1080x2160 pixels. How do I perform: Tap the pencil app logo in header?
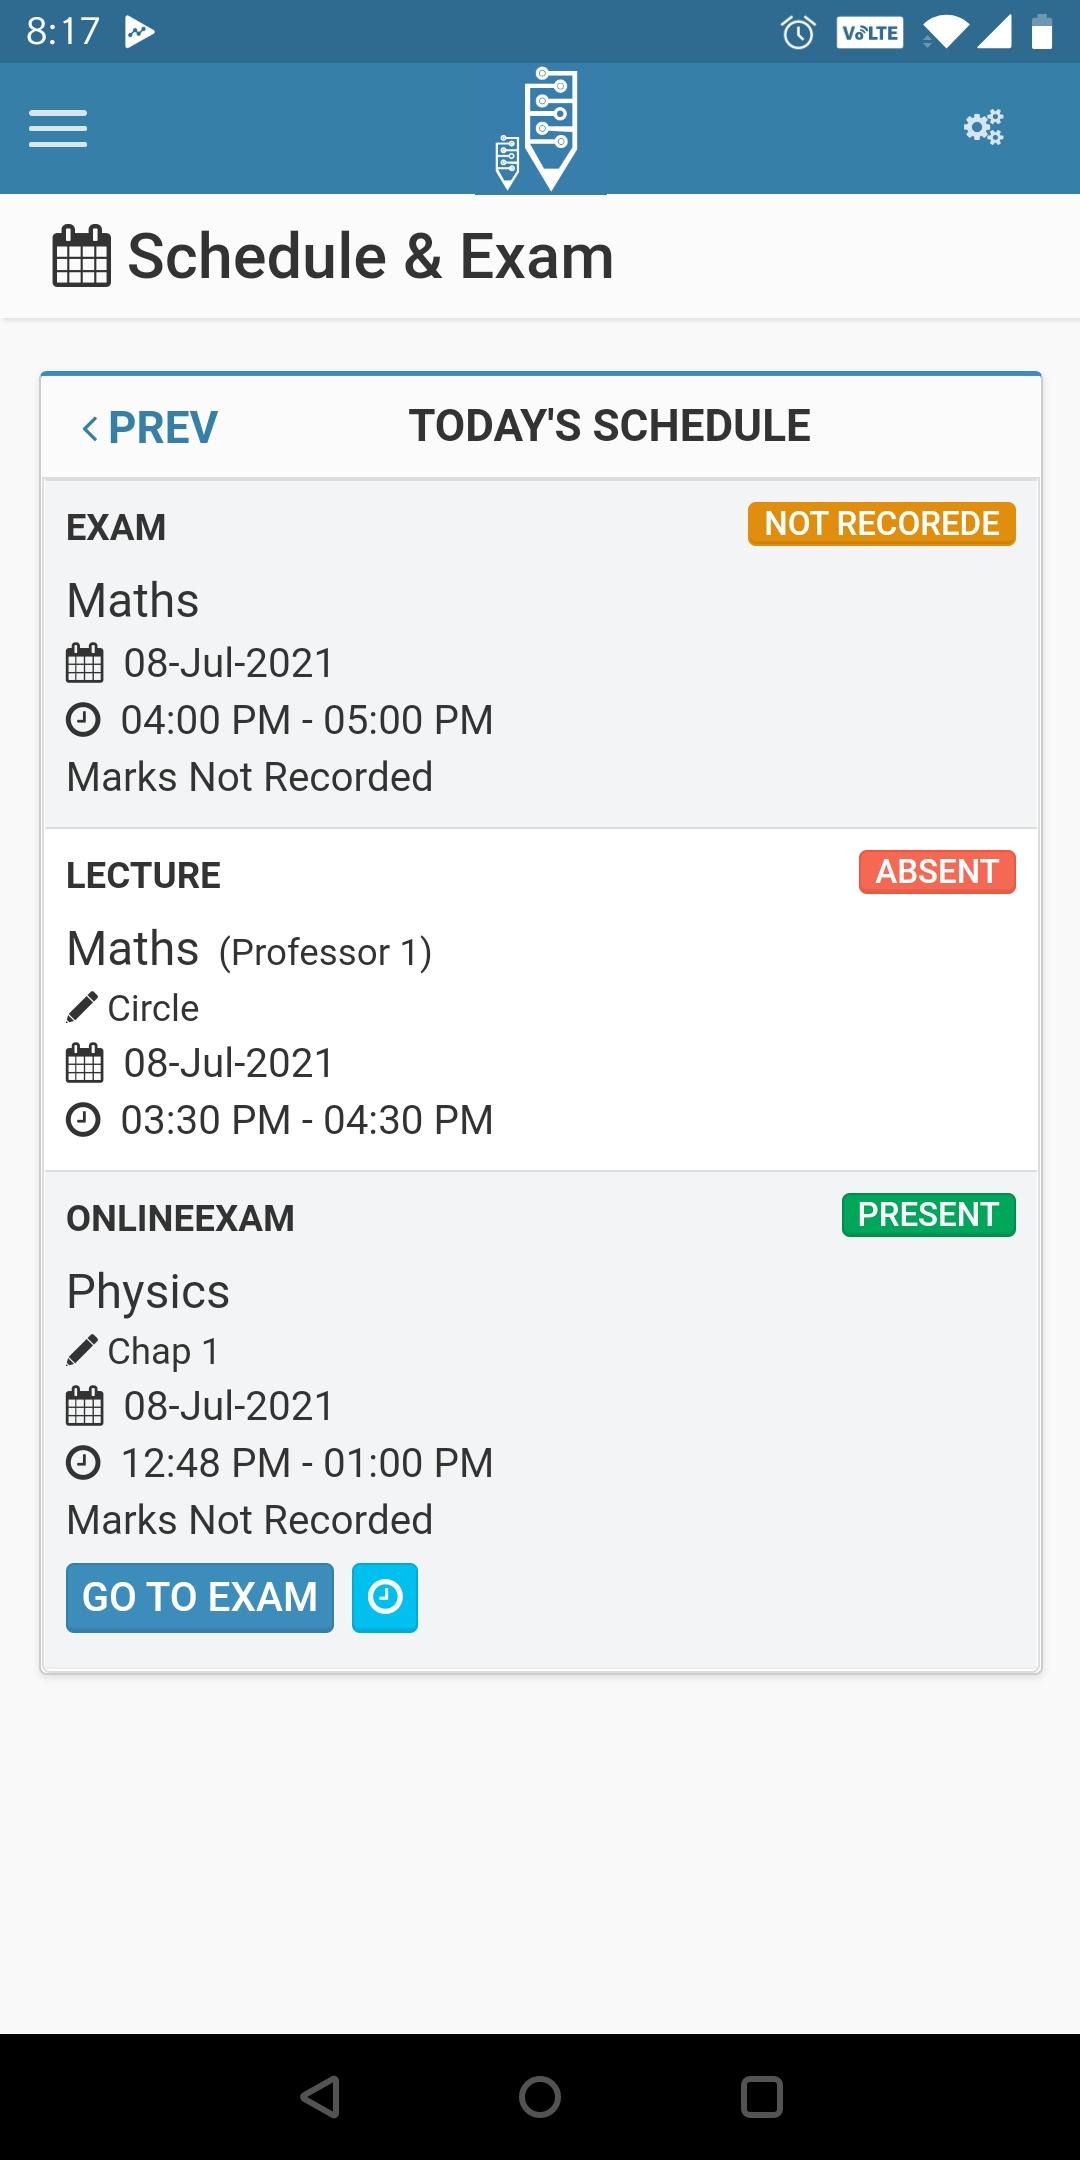coord(539,129)
